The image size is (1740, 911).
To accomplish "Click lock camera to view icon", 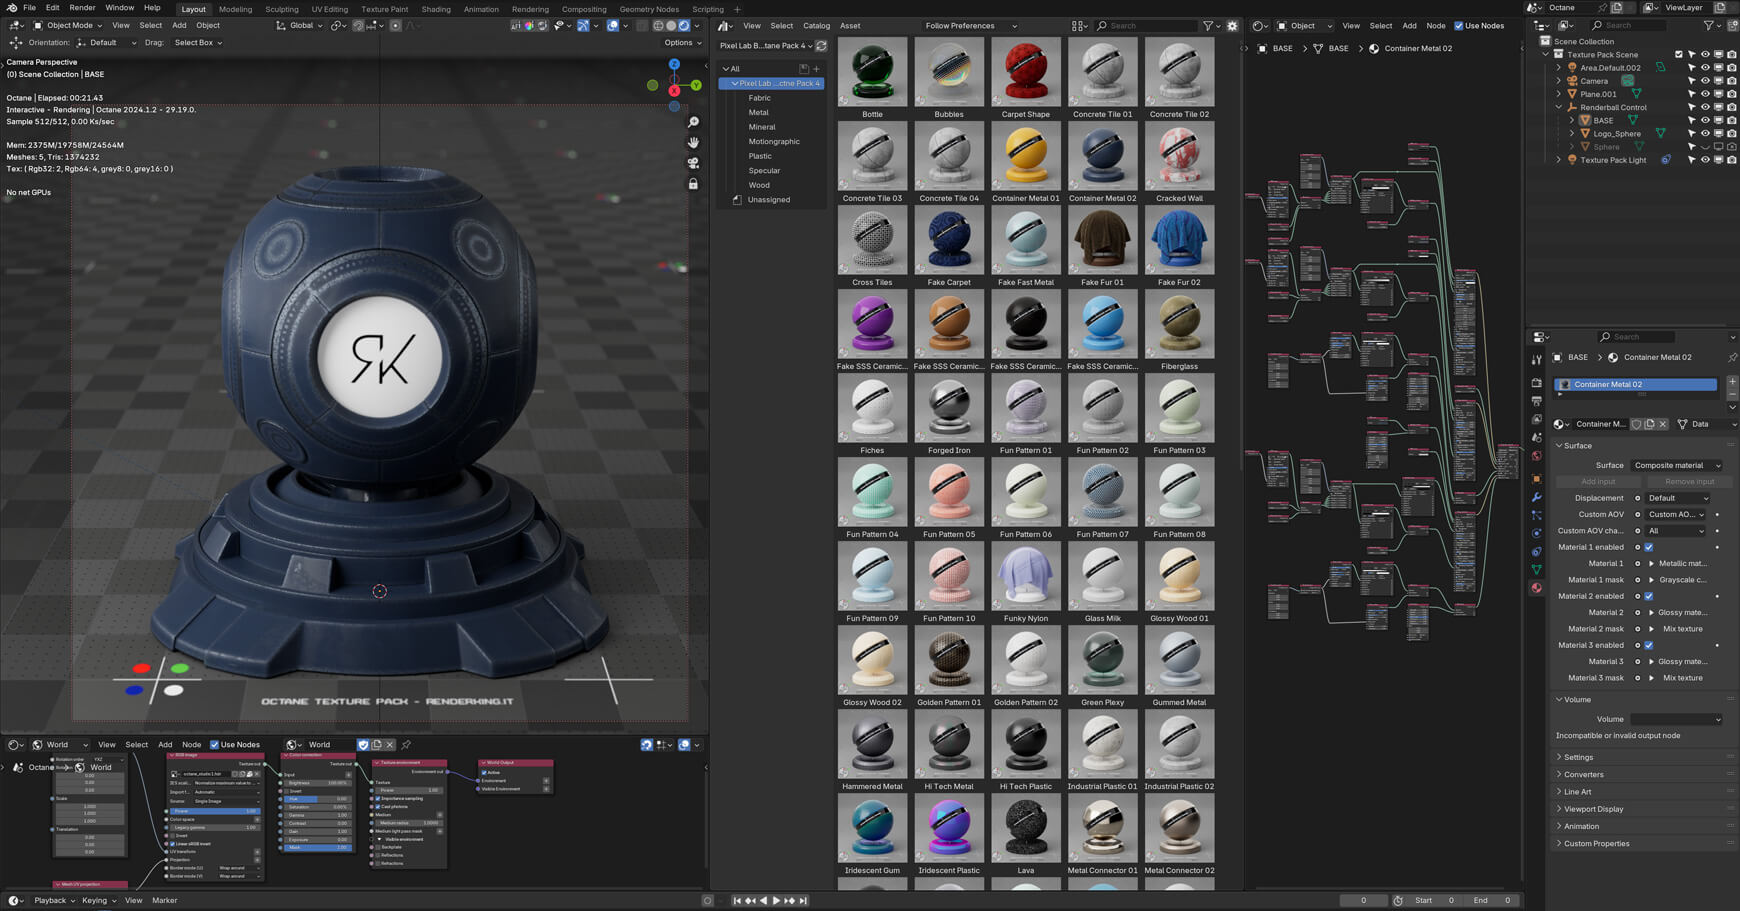I will [693, 184].
